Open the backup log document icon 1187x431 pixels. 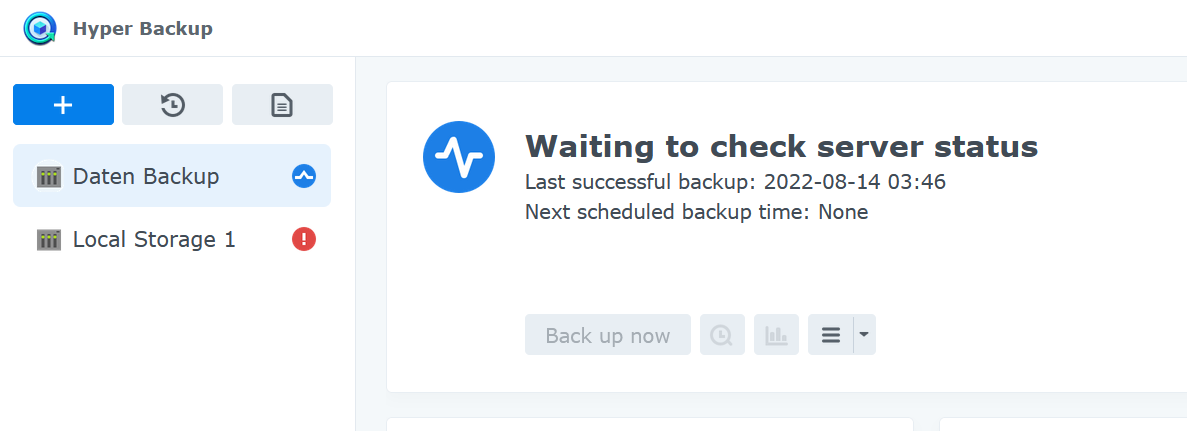(282, 105)
